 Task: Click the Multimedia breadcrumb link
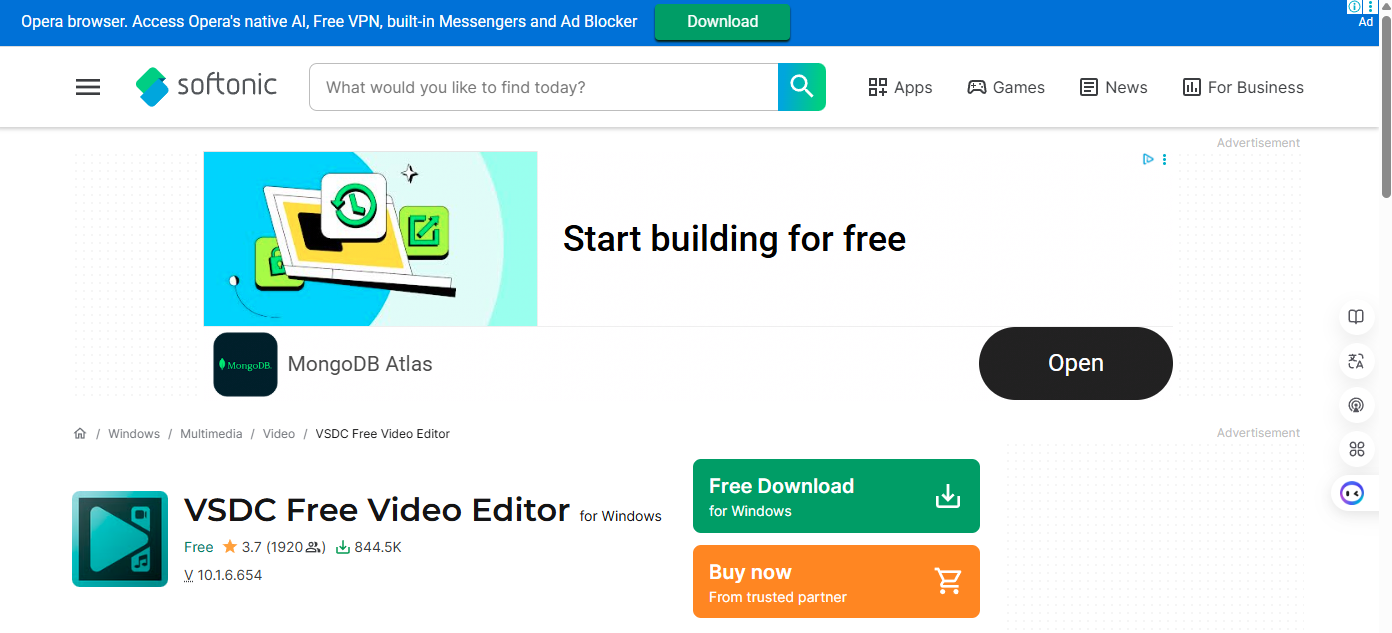(x=211, y=434)
